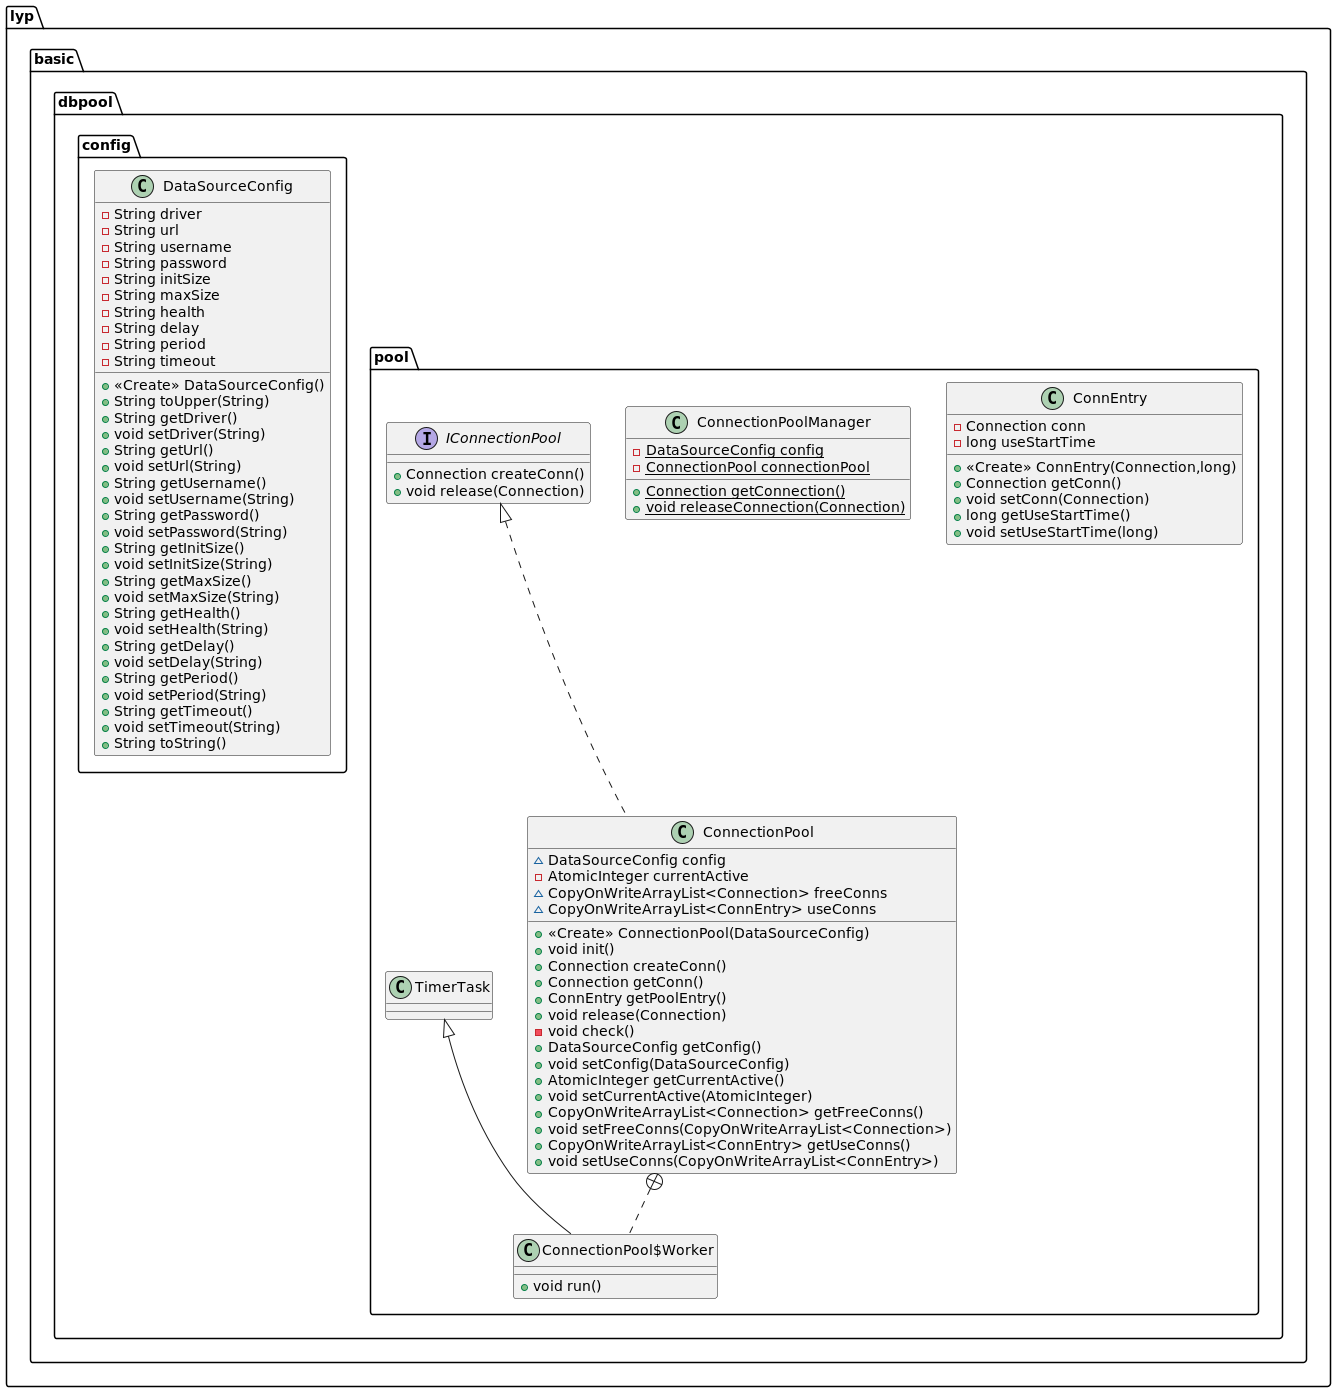Click «Create» ConnectionPool(DataSourceConfig) constructor
The width and height of the screenshot is (1336, 1392).
point(708,933)
